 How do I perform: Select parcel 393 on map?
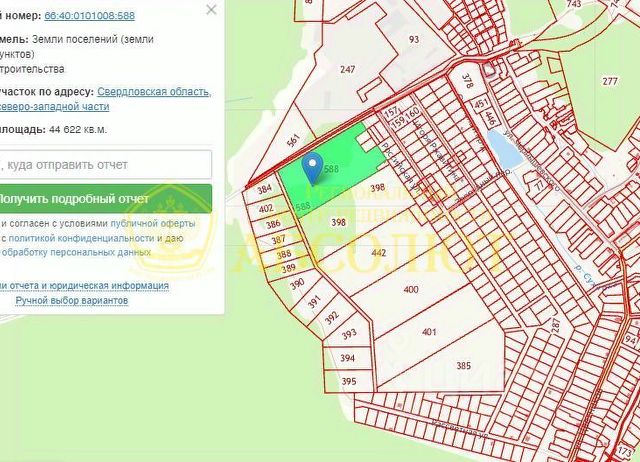(349, 335)
